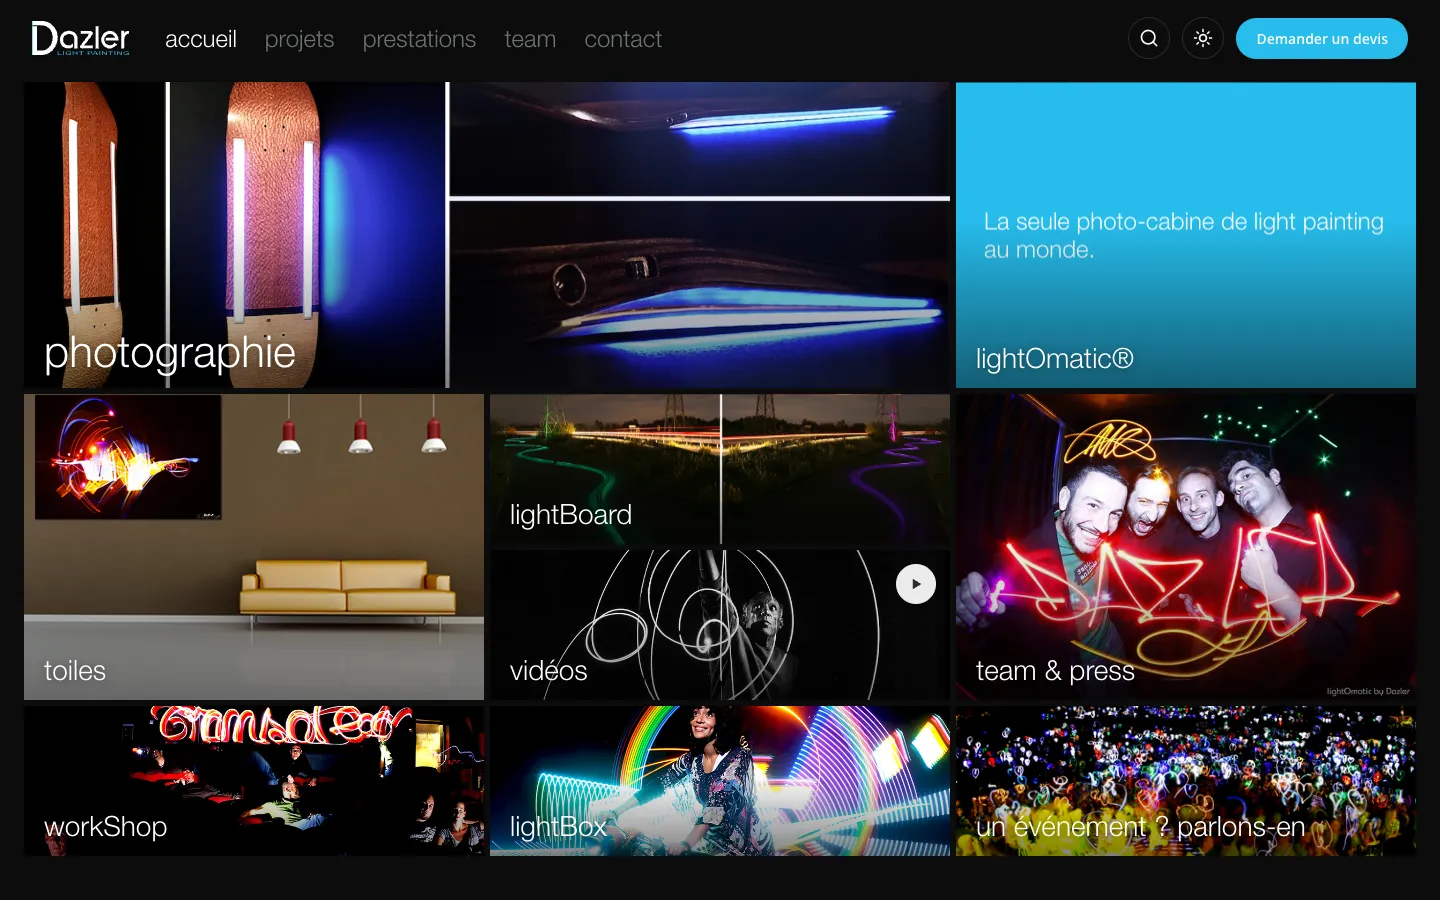This screenshot has height=900, width=1440.
Task: Open the search icon
Action: click(1149, 39)
